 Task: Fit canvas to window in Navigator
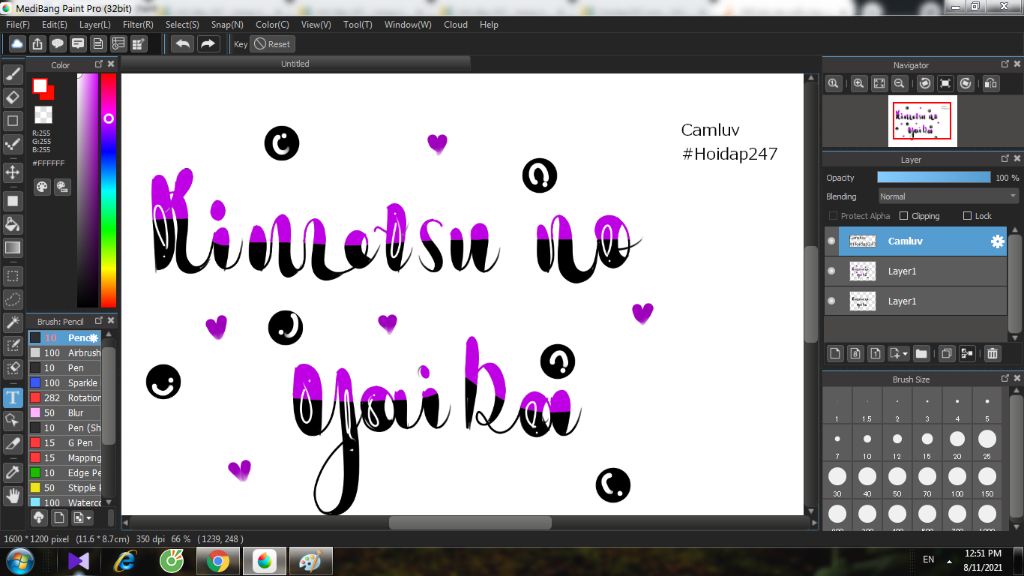pyautogui.click(x=879, y=84)
